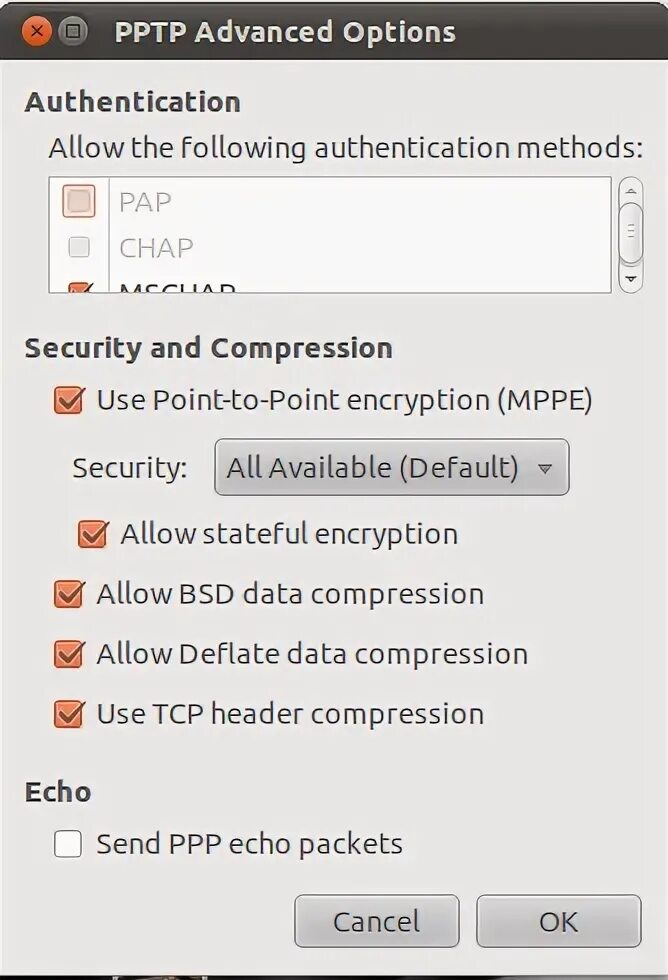Viewport: 668px width, 980px height.
Task: Uncheck Allow Deflate data compression
Action: pos(69,654)
